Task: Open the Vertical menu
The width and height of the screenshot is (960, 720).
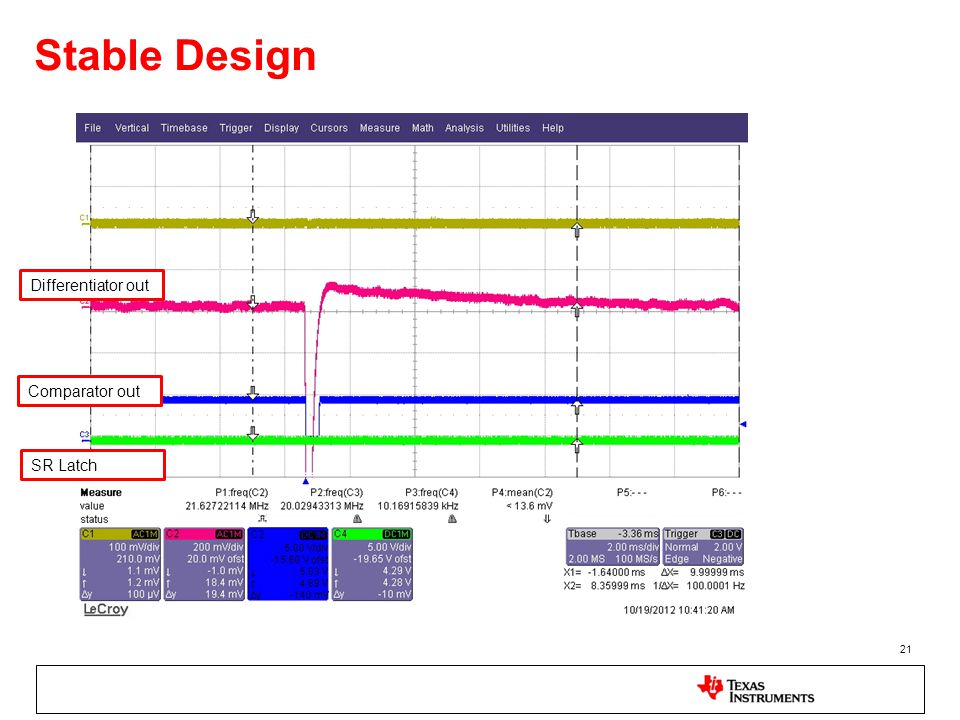Action: click(x=132, y=128)
